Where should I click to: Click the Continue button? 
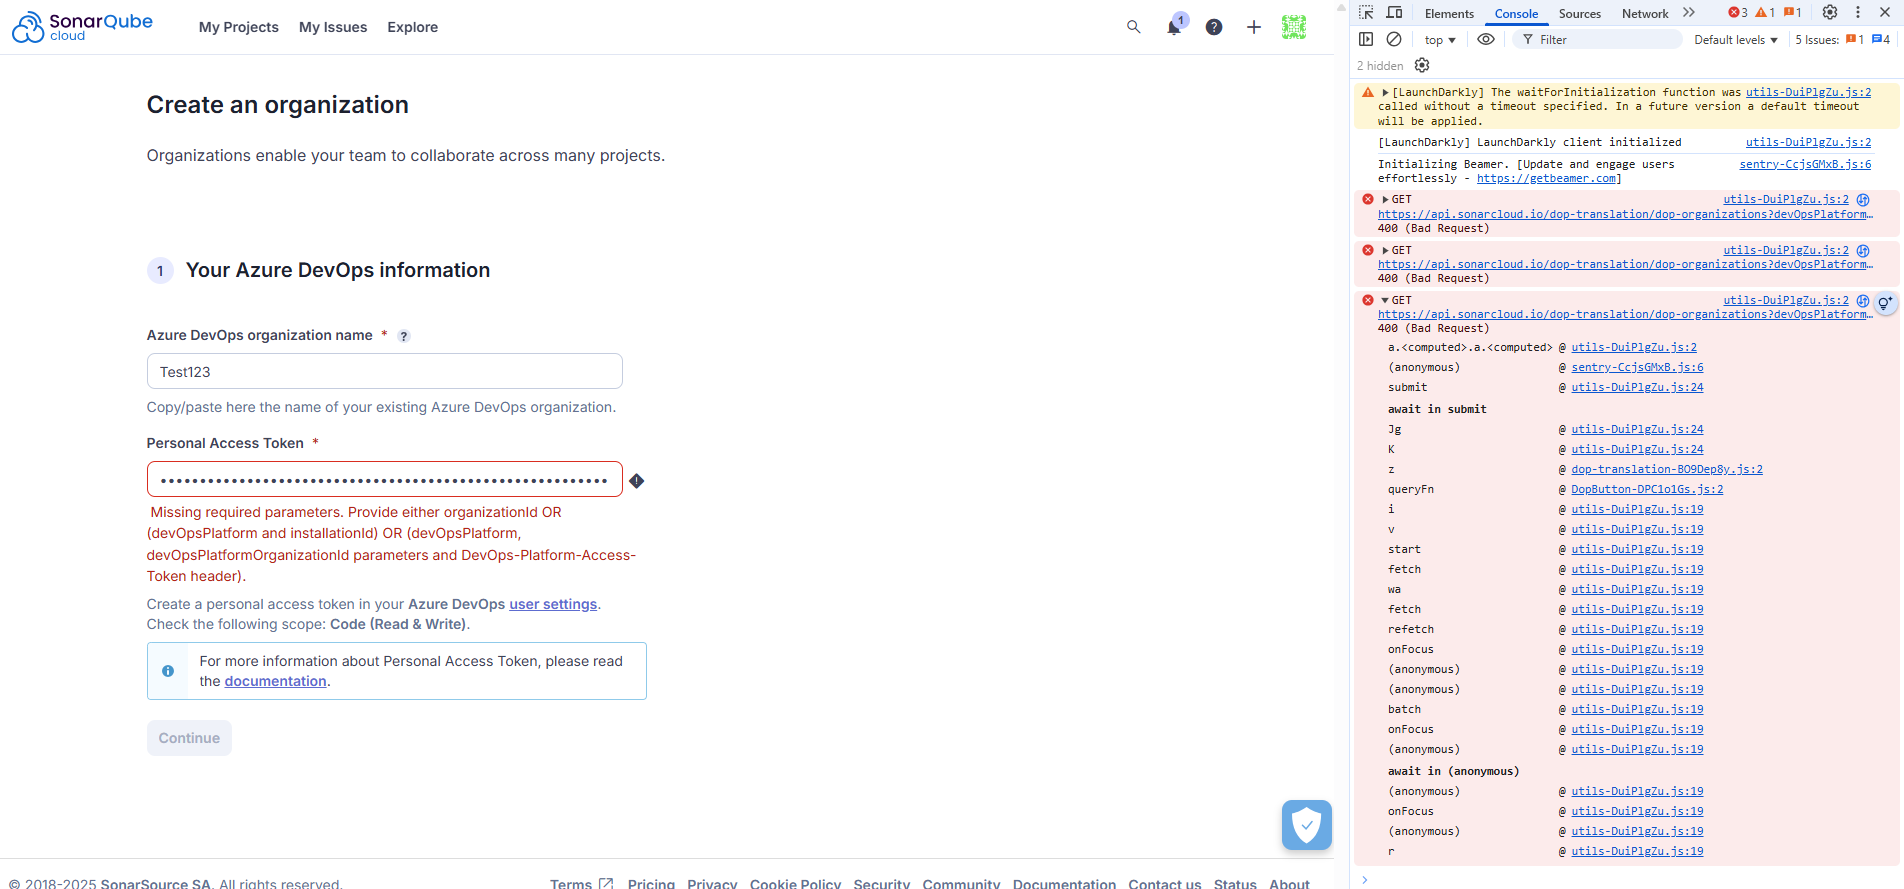tap(189, 738)
